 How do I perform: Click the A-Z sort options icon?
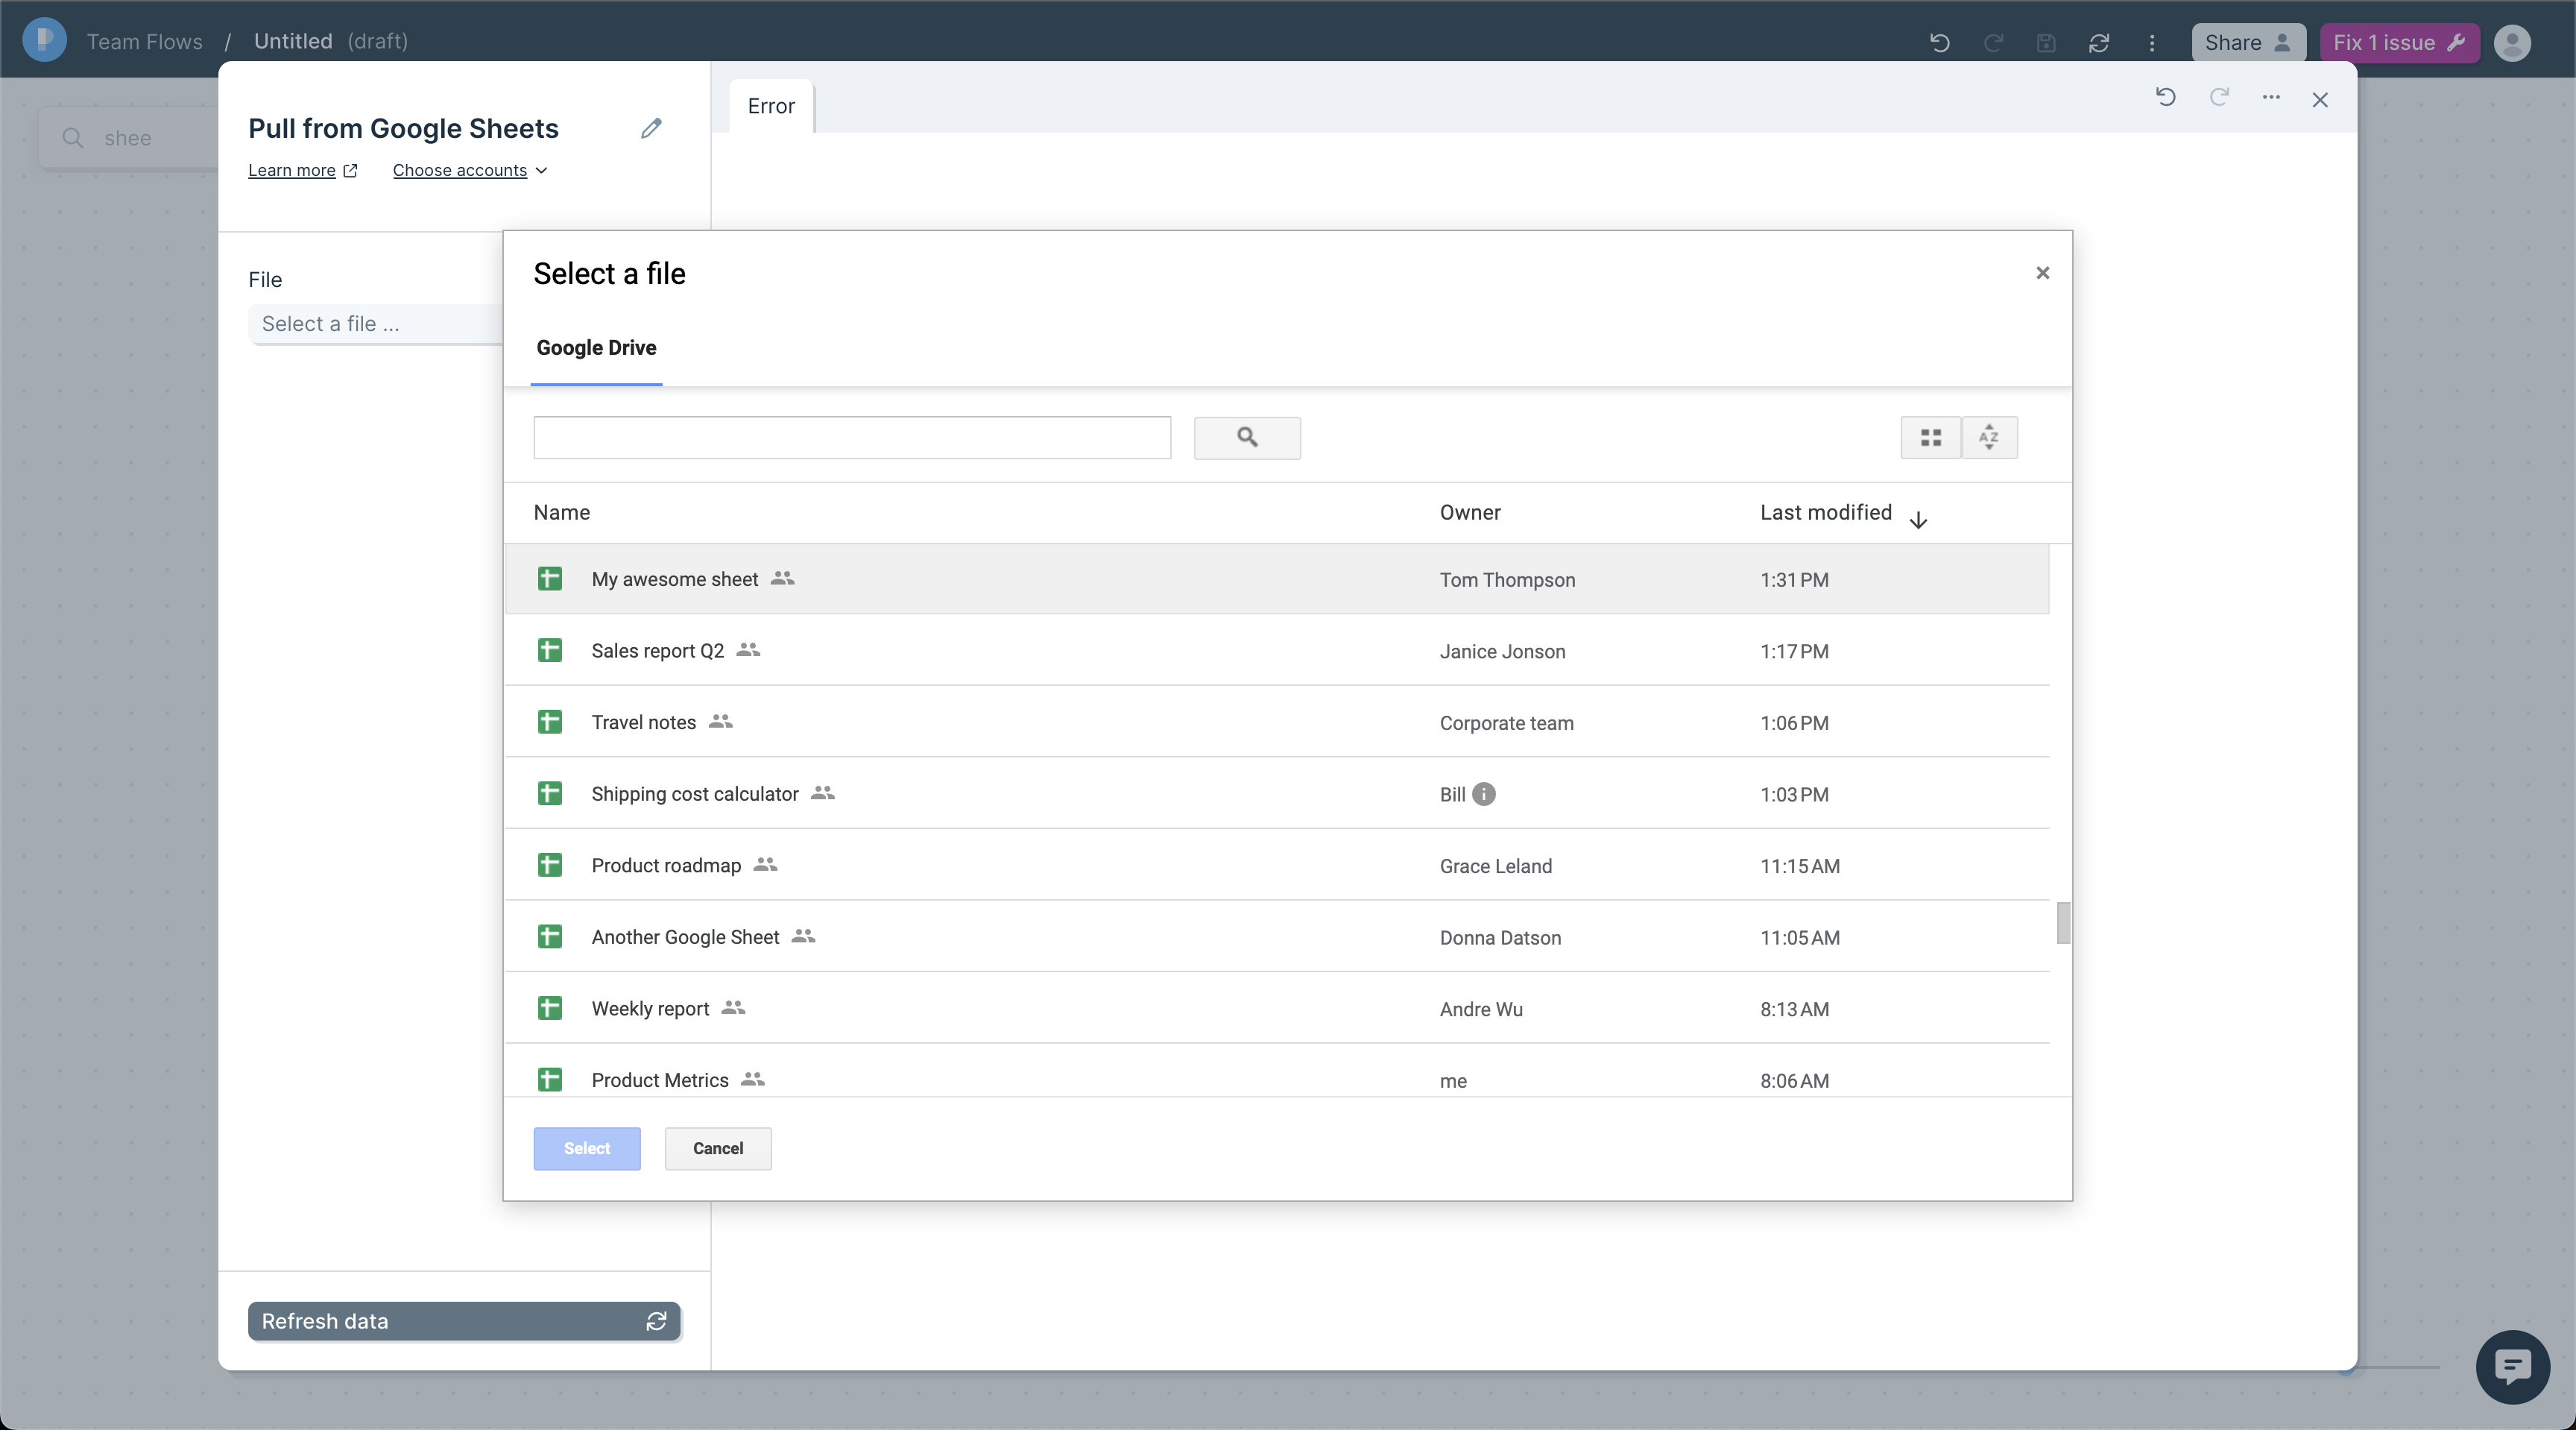[x=1989, y=438]
